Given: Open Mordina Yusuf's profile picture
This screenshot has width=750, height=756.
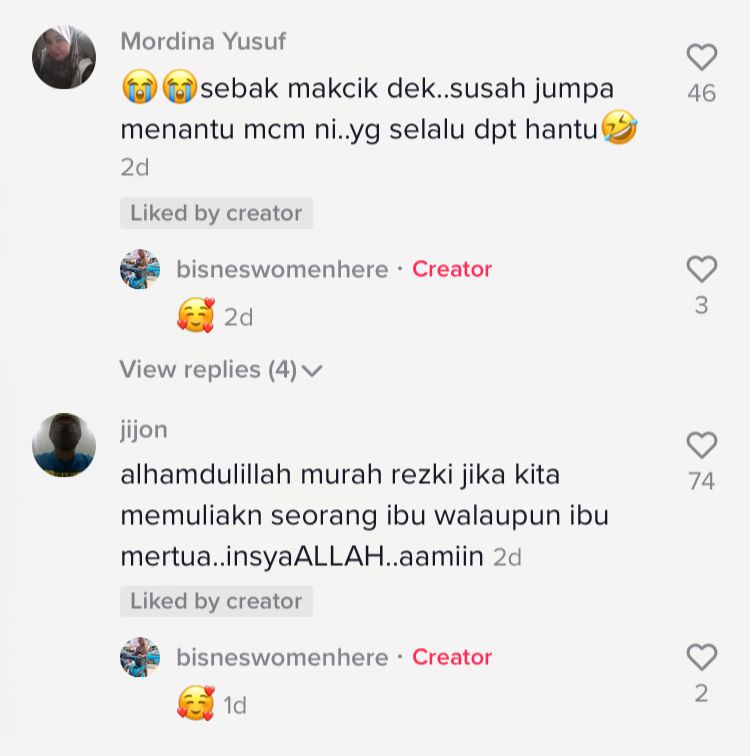Looking at the screenshot, I should 64,57.
